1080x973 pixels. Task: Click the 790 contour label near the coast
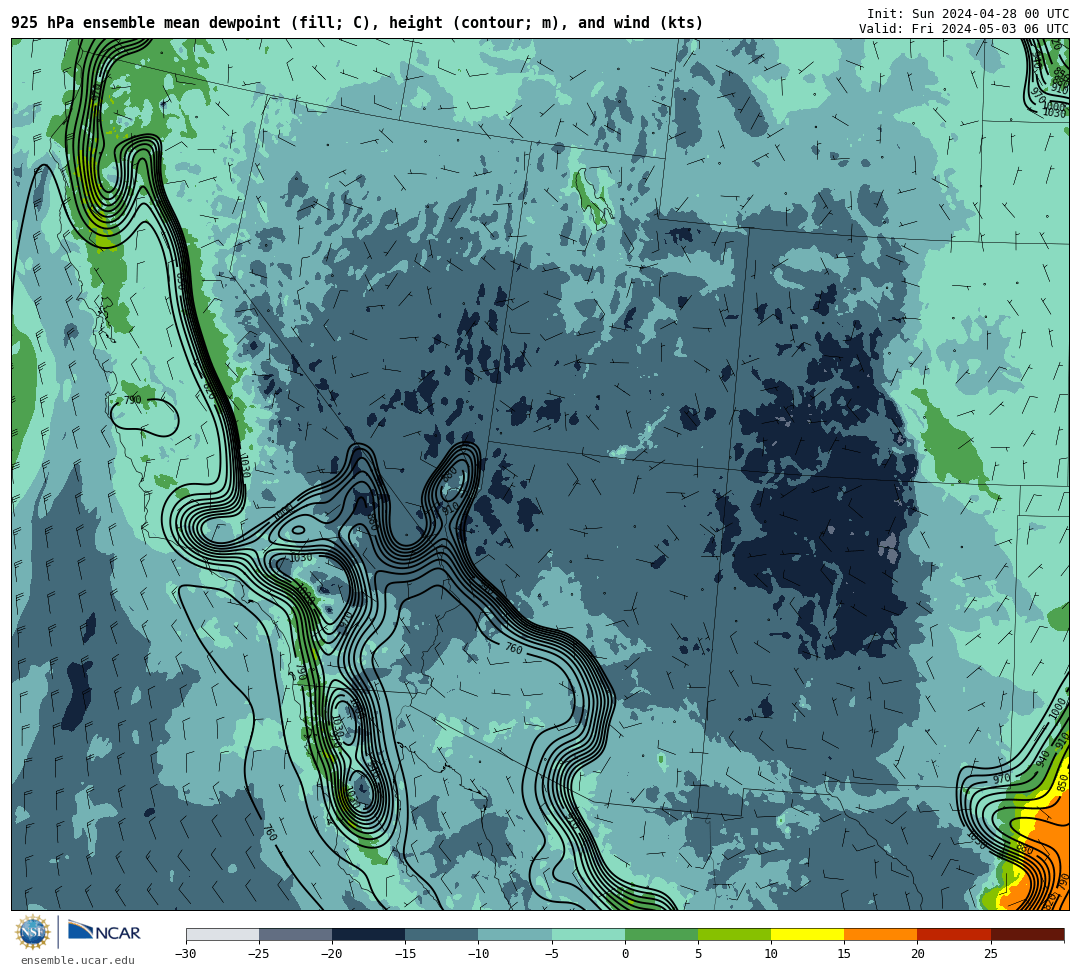point(132,400)
